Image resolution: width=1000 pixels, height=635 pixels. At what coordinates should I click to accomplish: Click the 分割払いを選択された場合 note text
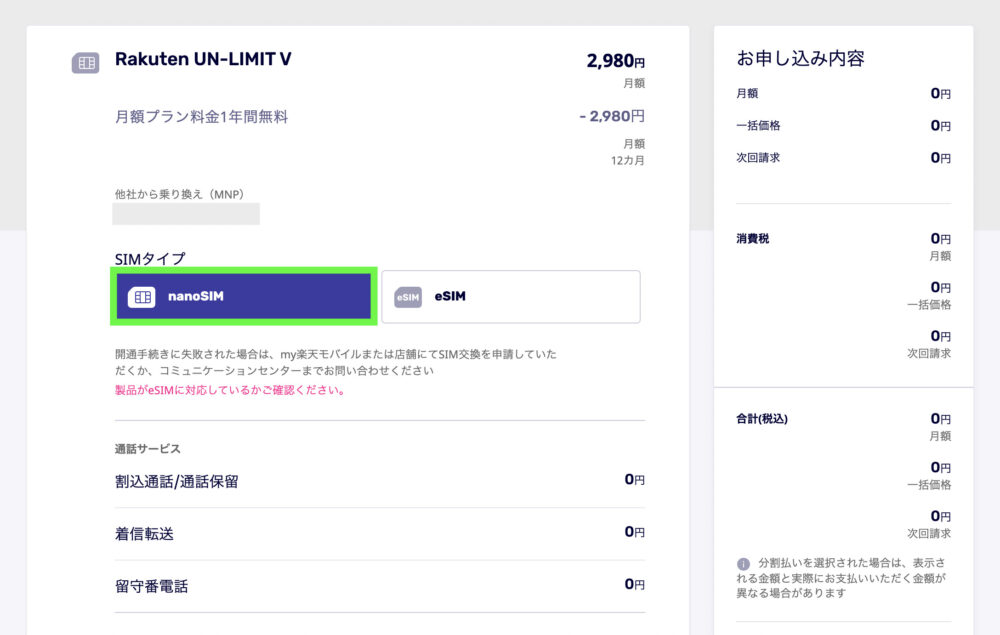pyautogui.click(x=841, y=578)
